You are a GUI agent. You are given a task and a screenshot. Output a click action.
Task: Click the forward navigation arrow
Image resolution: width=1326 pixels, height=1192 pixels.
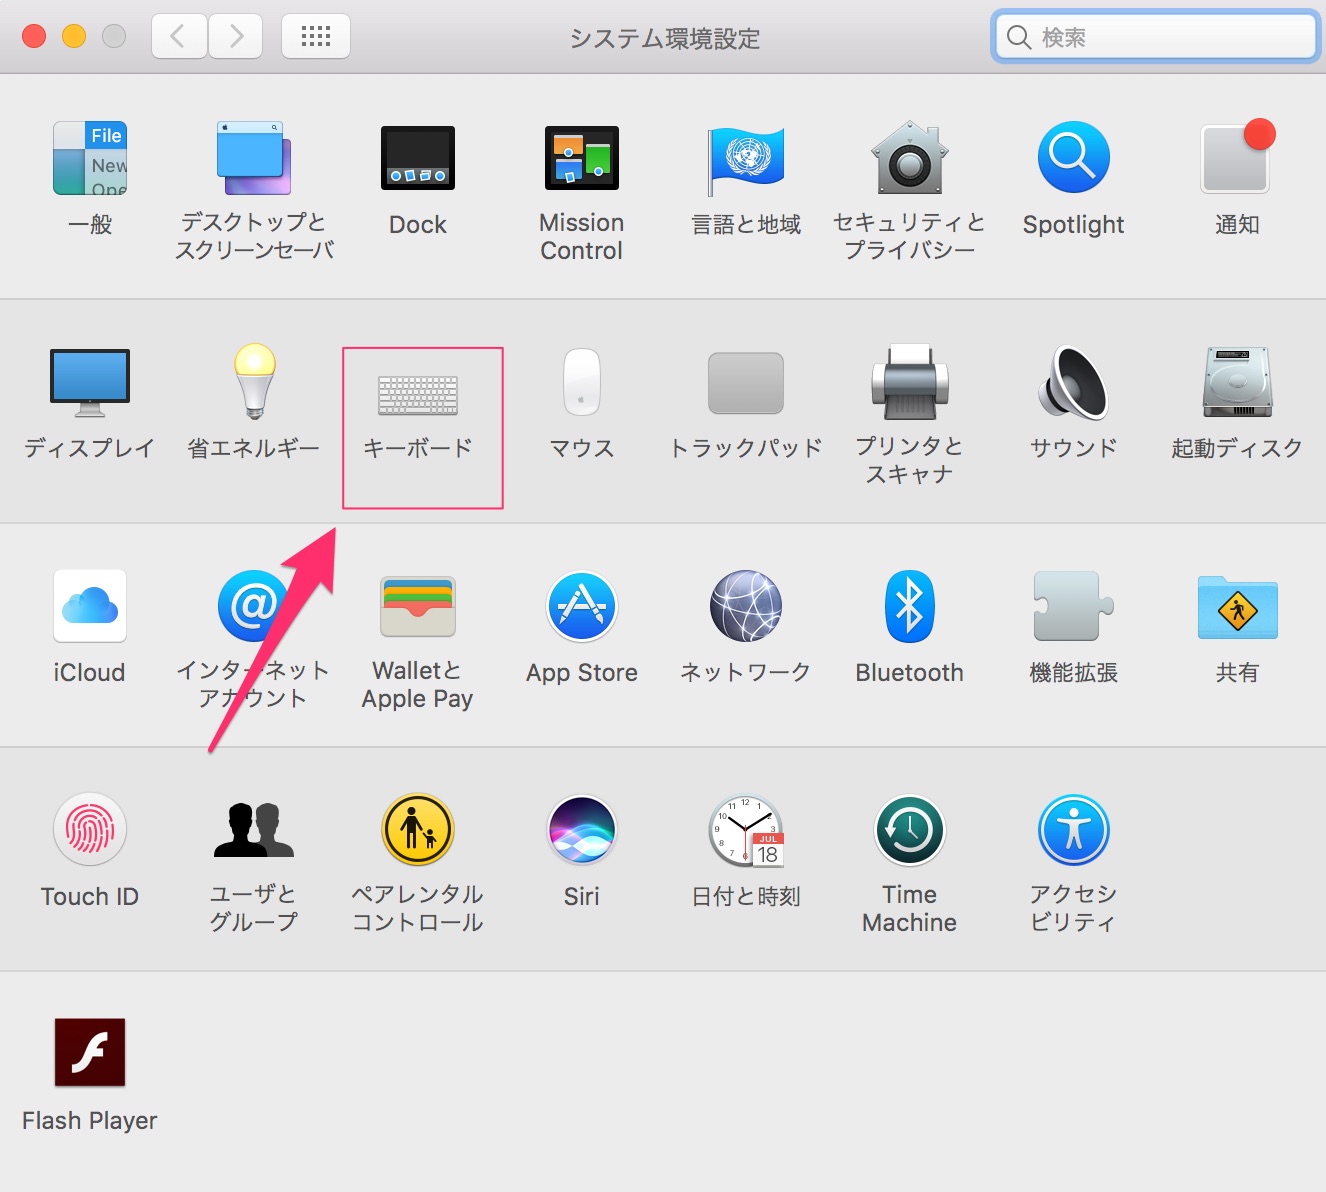click(235, 37)
